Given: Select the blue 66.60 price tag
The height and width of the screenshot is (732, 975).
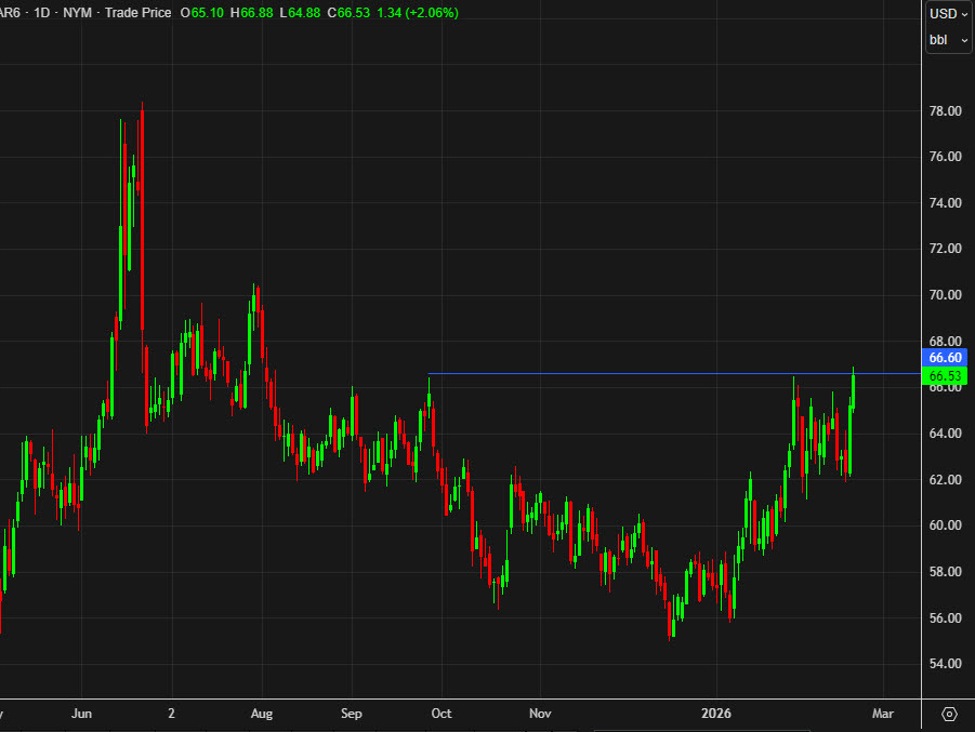Looking at the screenshot, I should 945,357.
